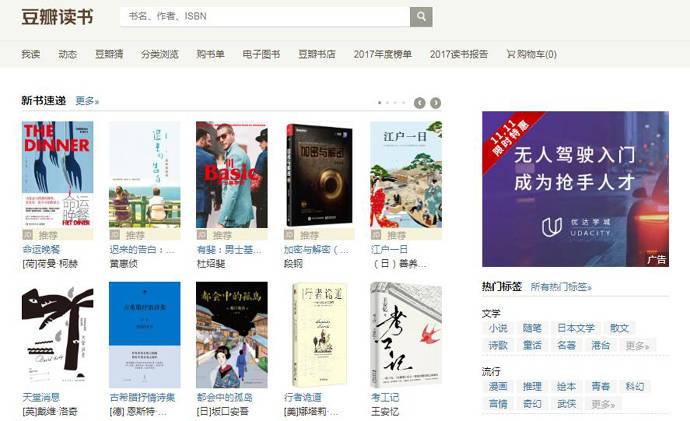Click the 都会中的孤岛 book title link
Screen dimensions: 690x421
[x=231, y=397]
